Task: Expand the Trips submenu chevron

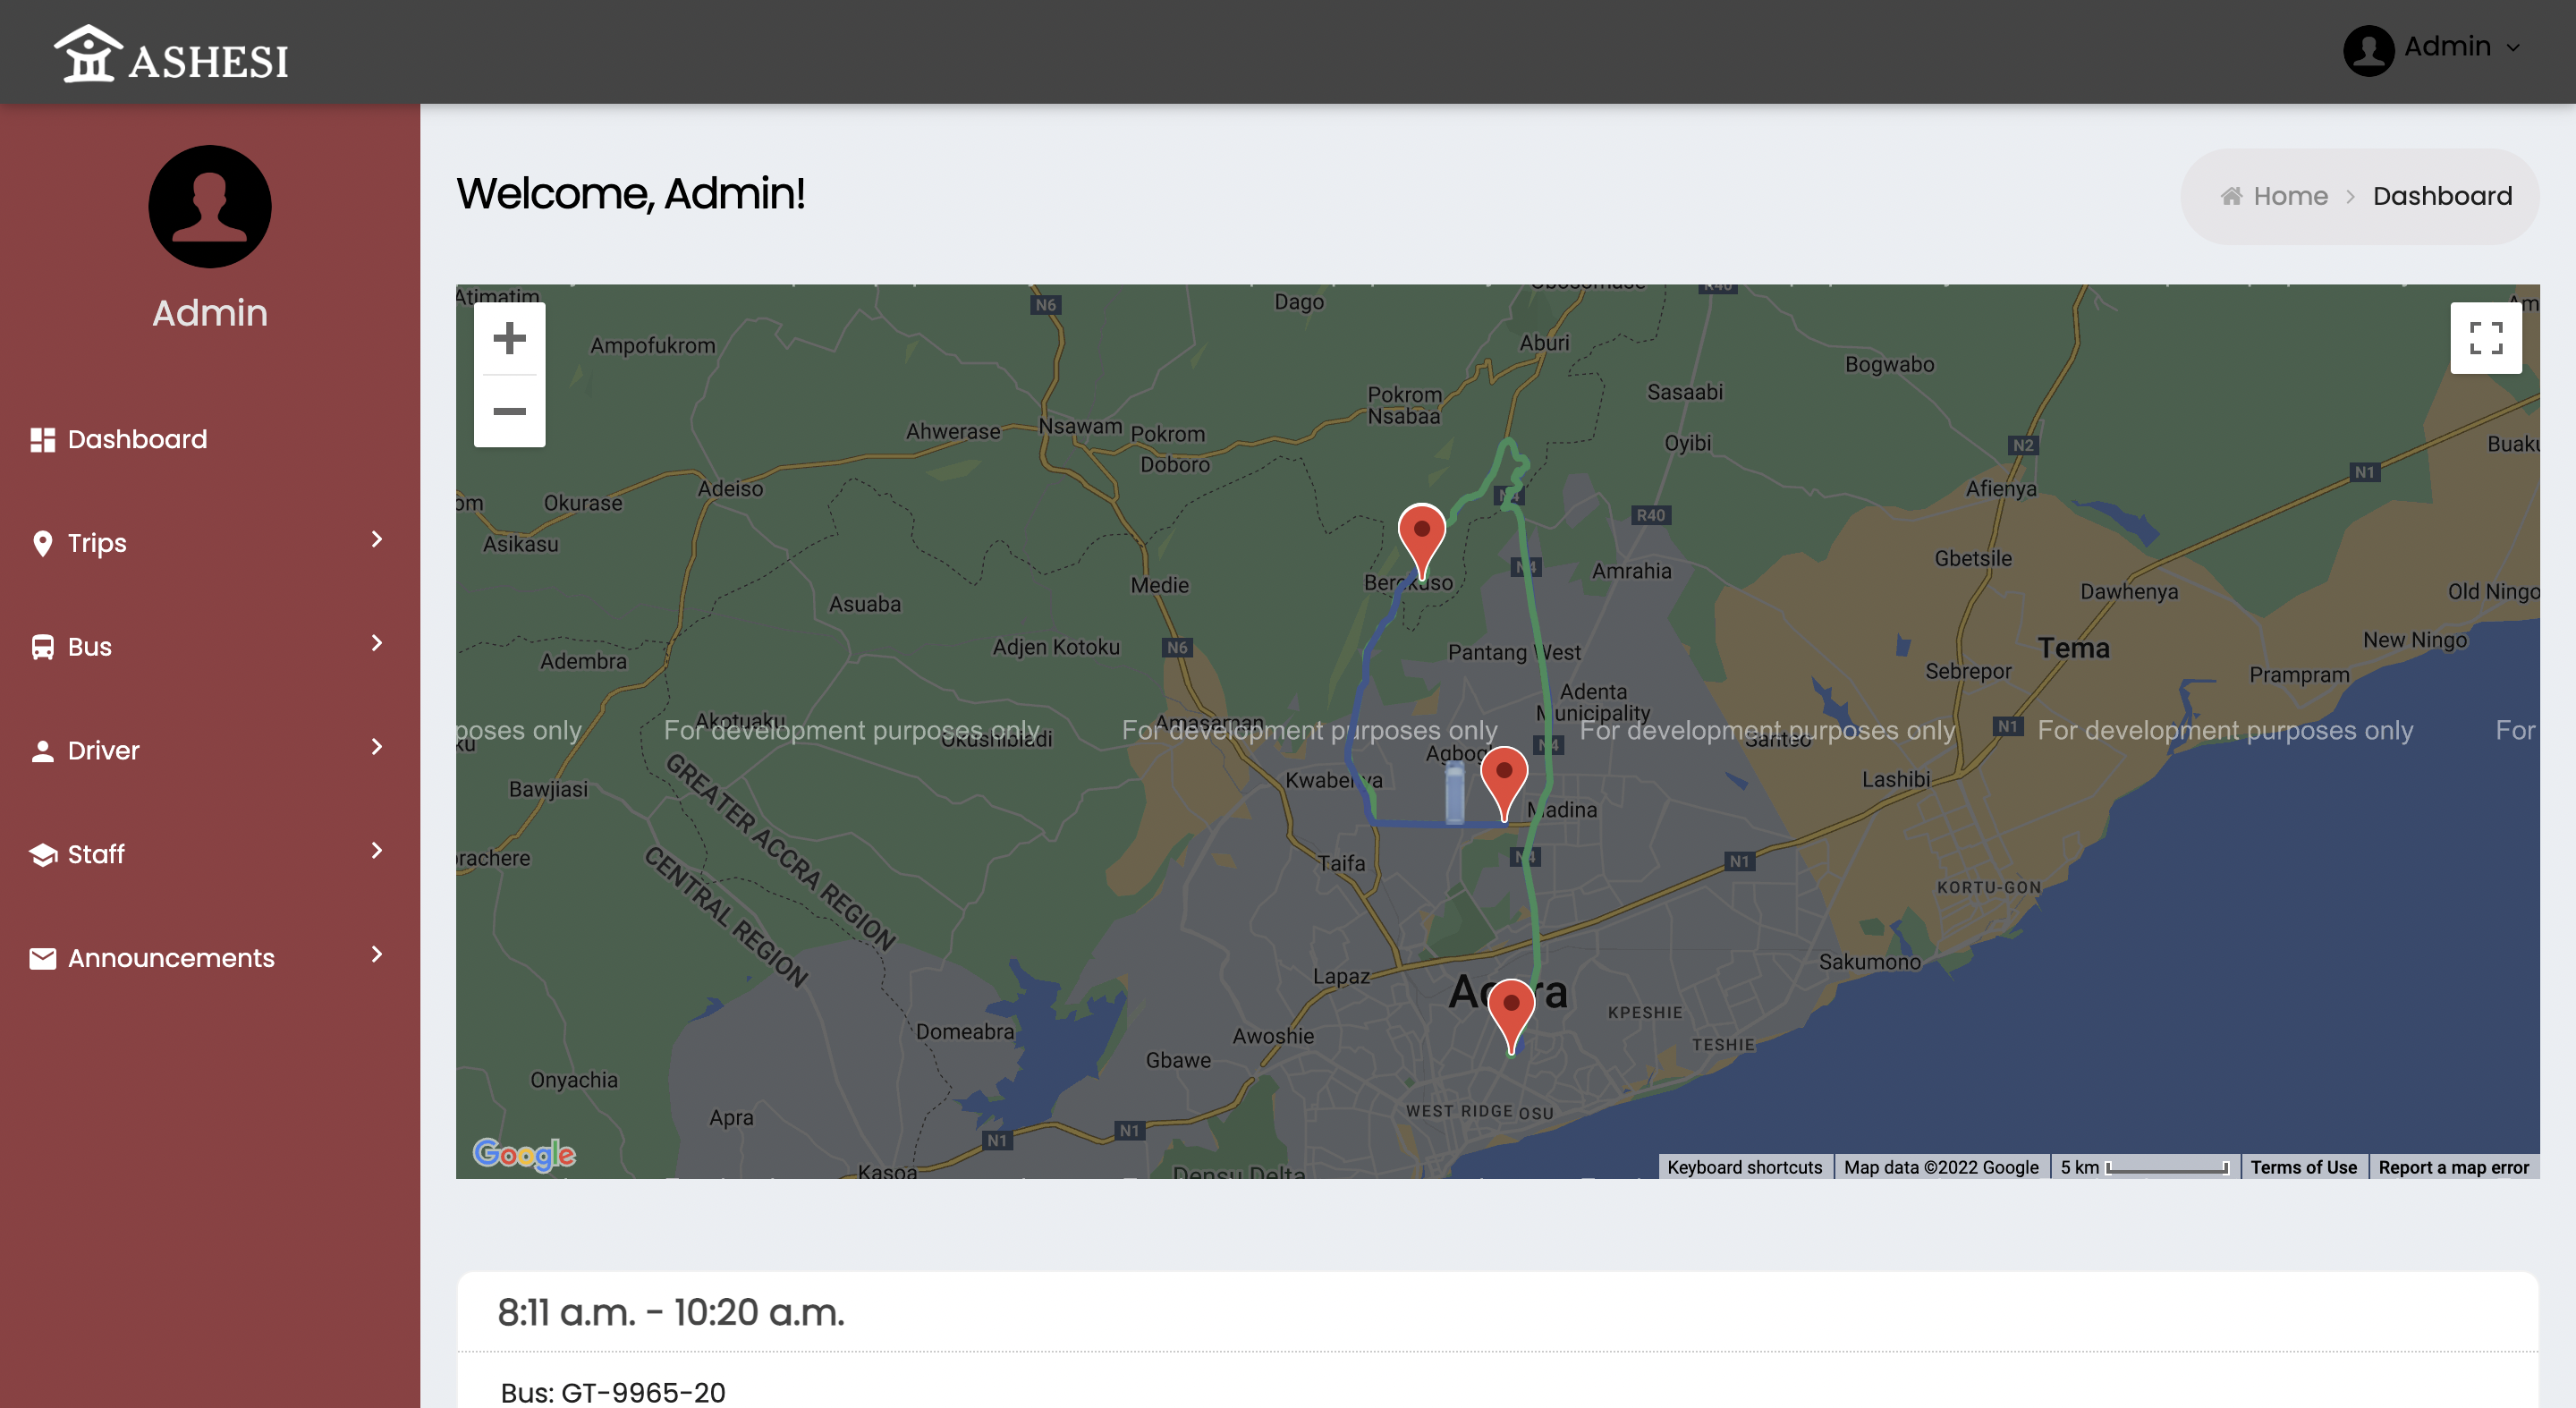Action: click(377, 540)
